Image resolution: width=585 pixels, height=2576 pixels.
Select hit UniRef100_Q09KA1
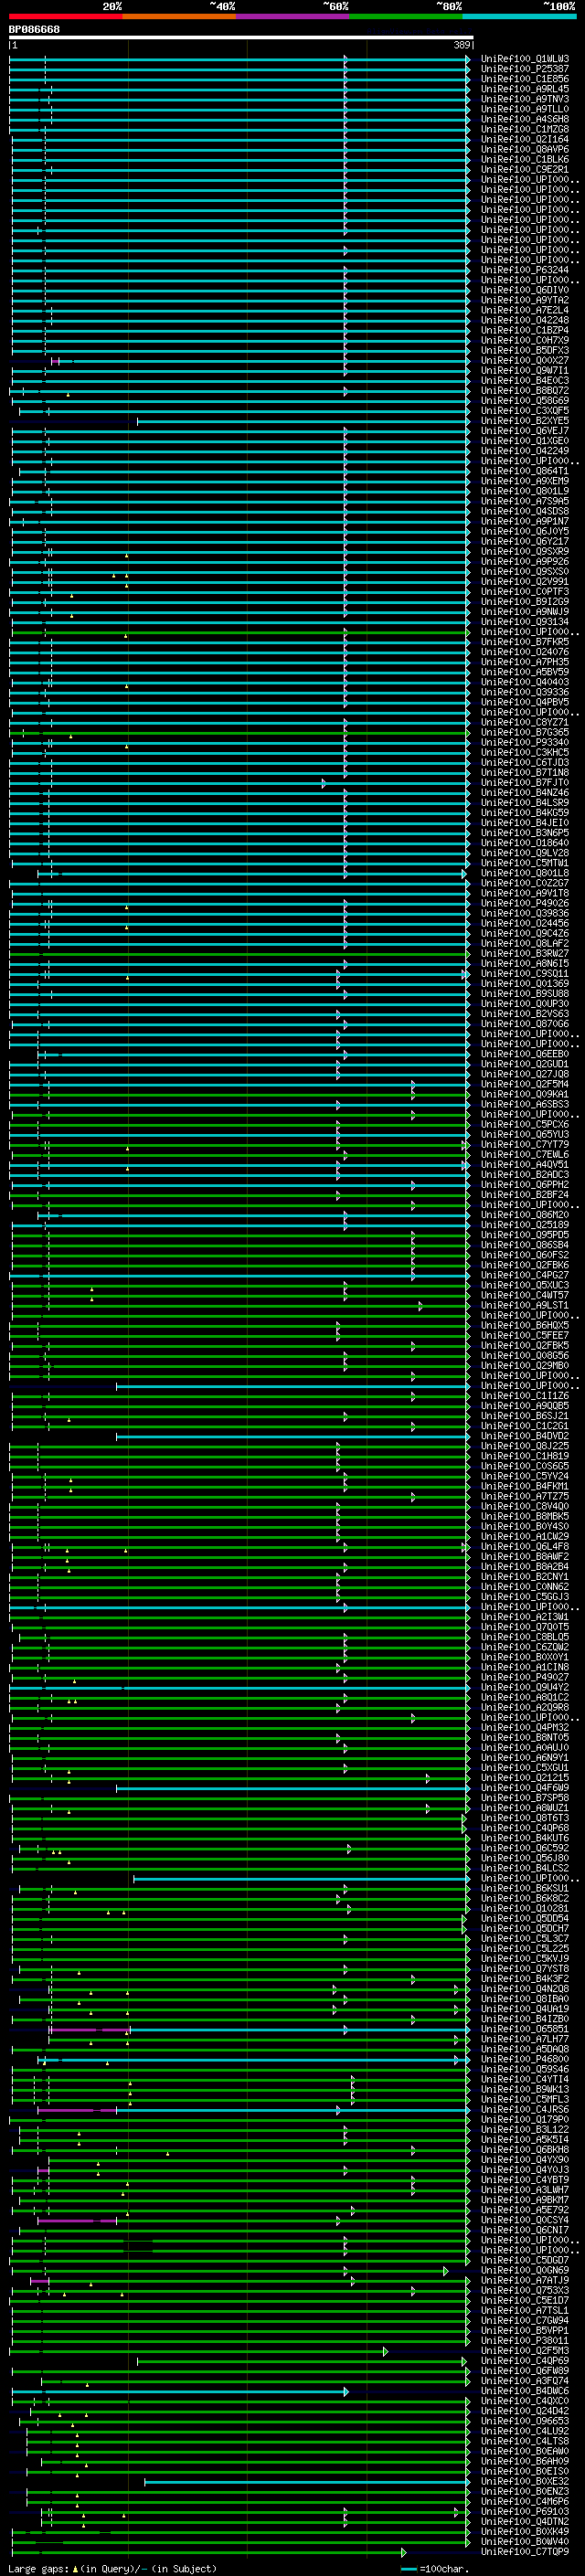click(525, 1094)
